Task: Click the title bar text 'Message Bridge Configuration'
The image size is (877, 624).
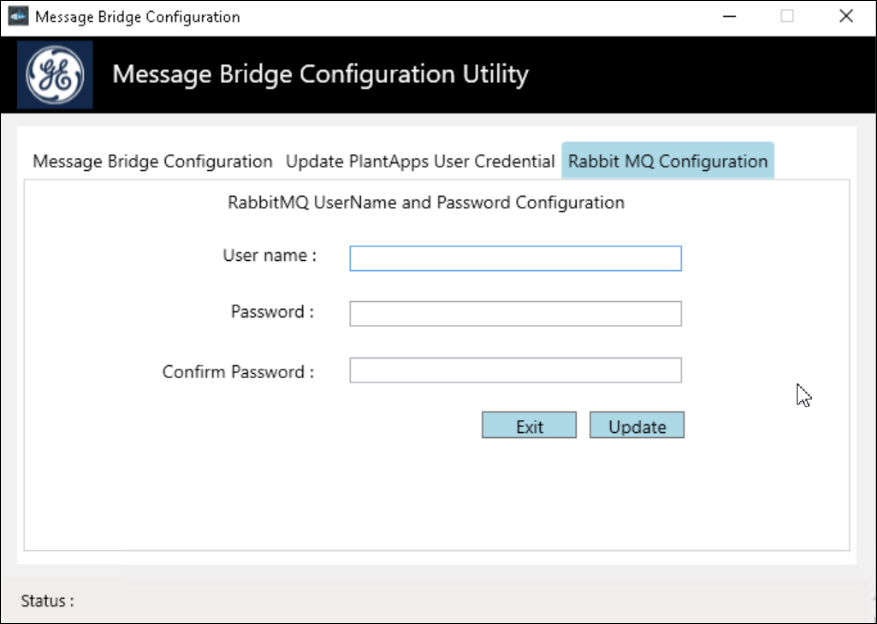Action: click(138, 17)
